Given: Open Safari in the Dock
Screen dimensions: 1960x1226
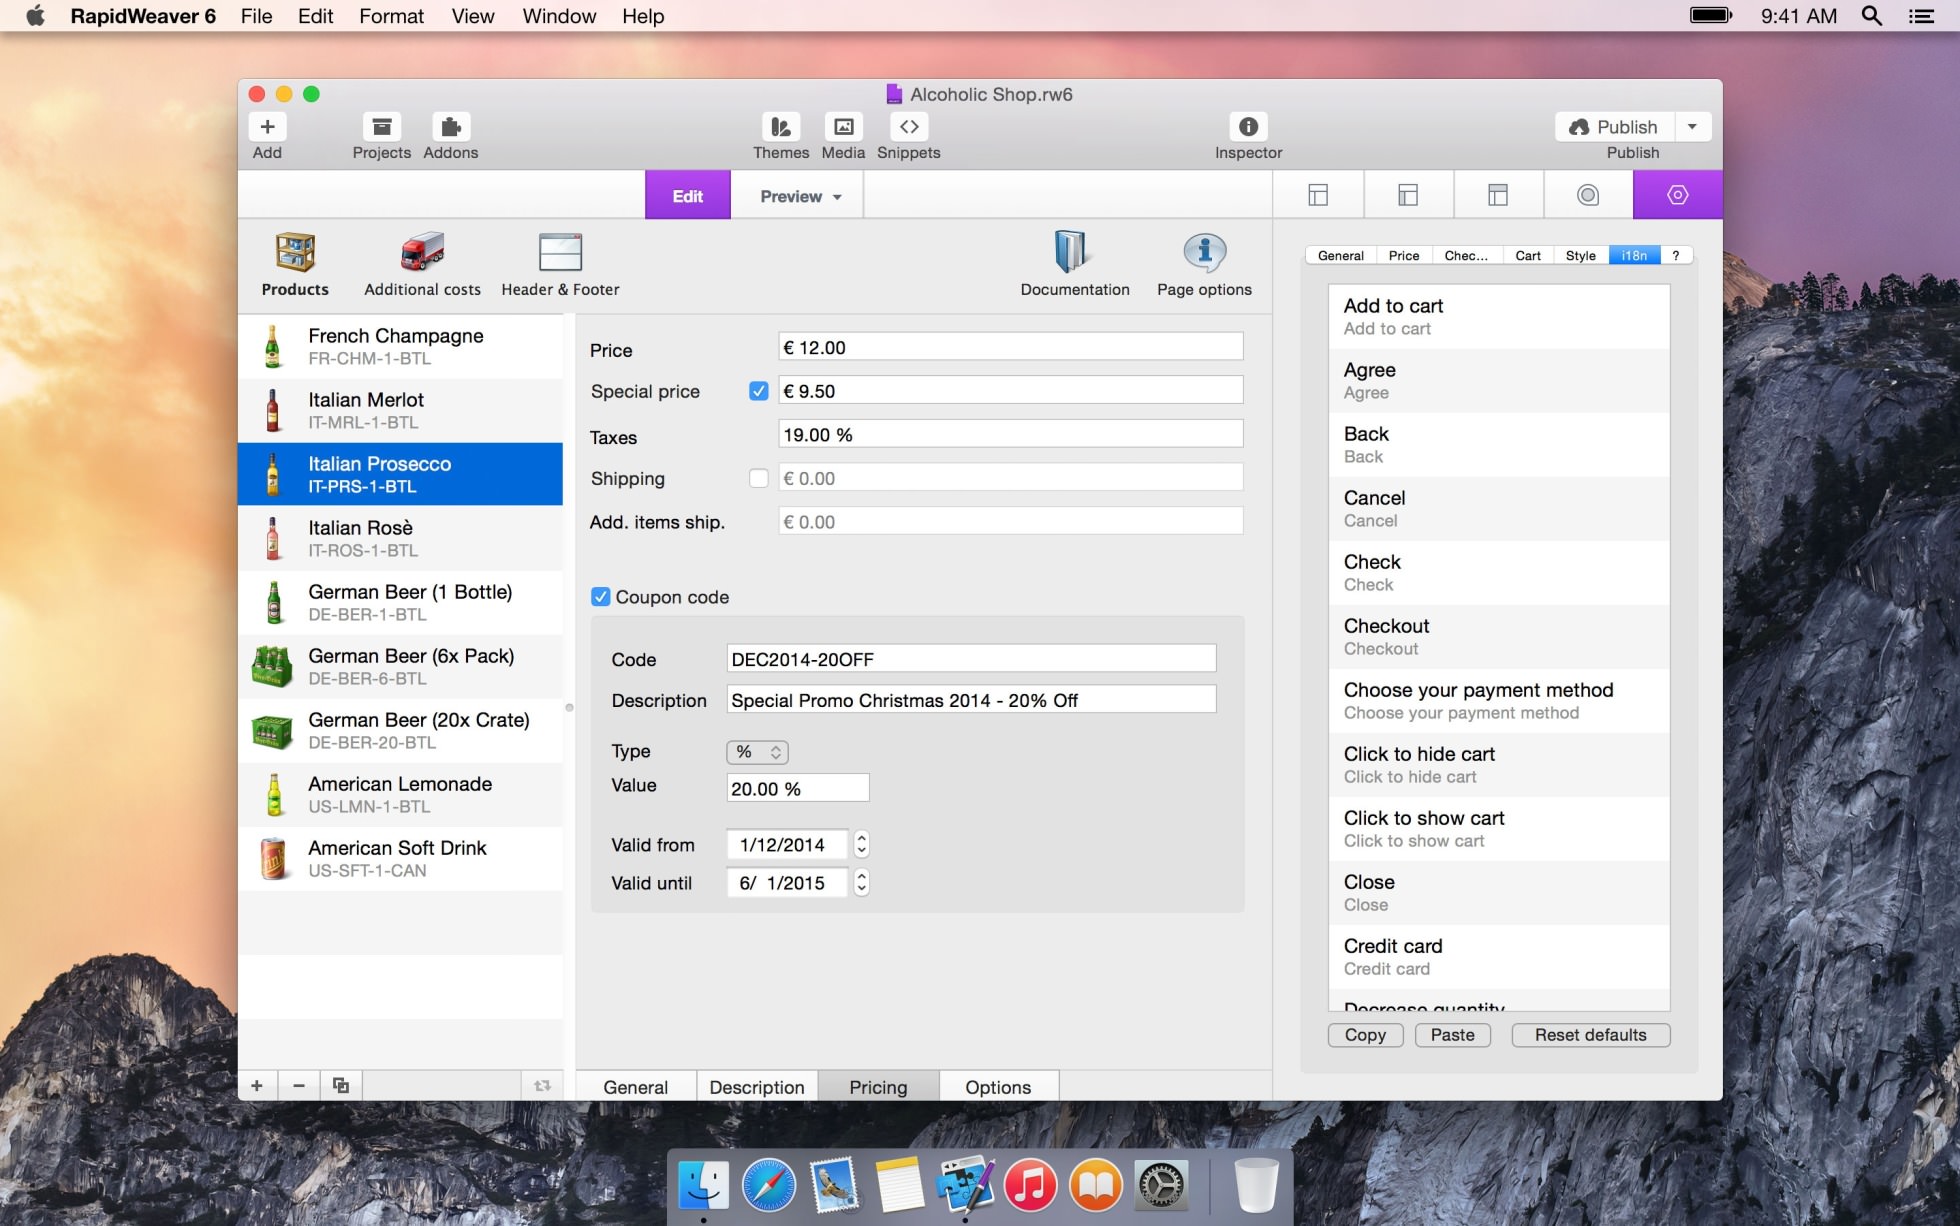Looking at the screenshot, I should click(769, 1186).
